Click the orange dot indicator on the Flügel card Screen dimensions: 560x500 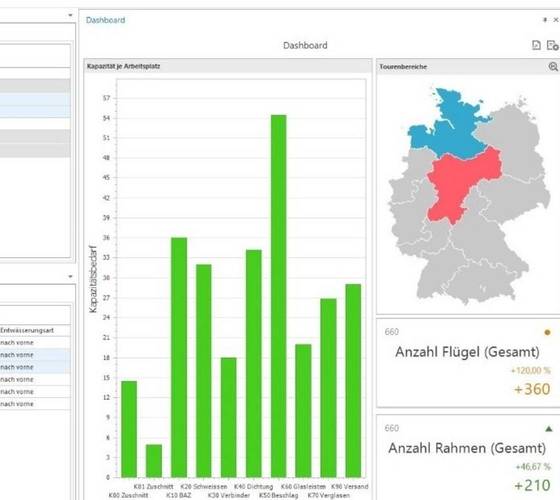(x=547, y=332)
